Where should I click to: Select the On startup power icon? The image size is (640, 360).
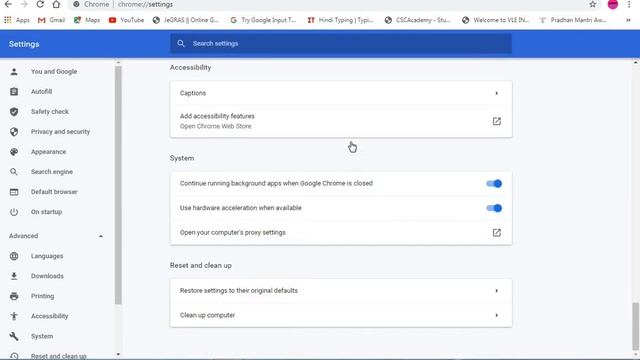pos(14,212)
